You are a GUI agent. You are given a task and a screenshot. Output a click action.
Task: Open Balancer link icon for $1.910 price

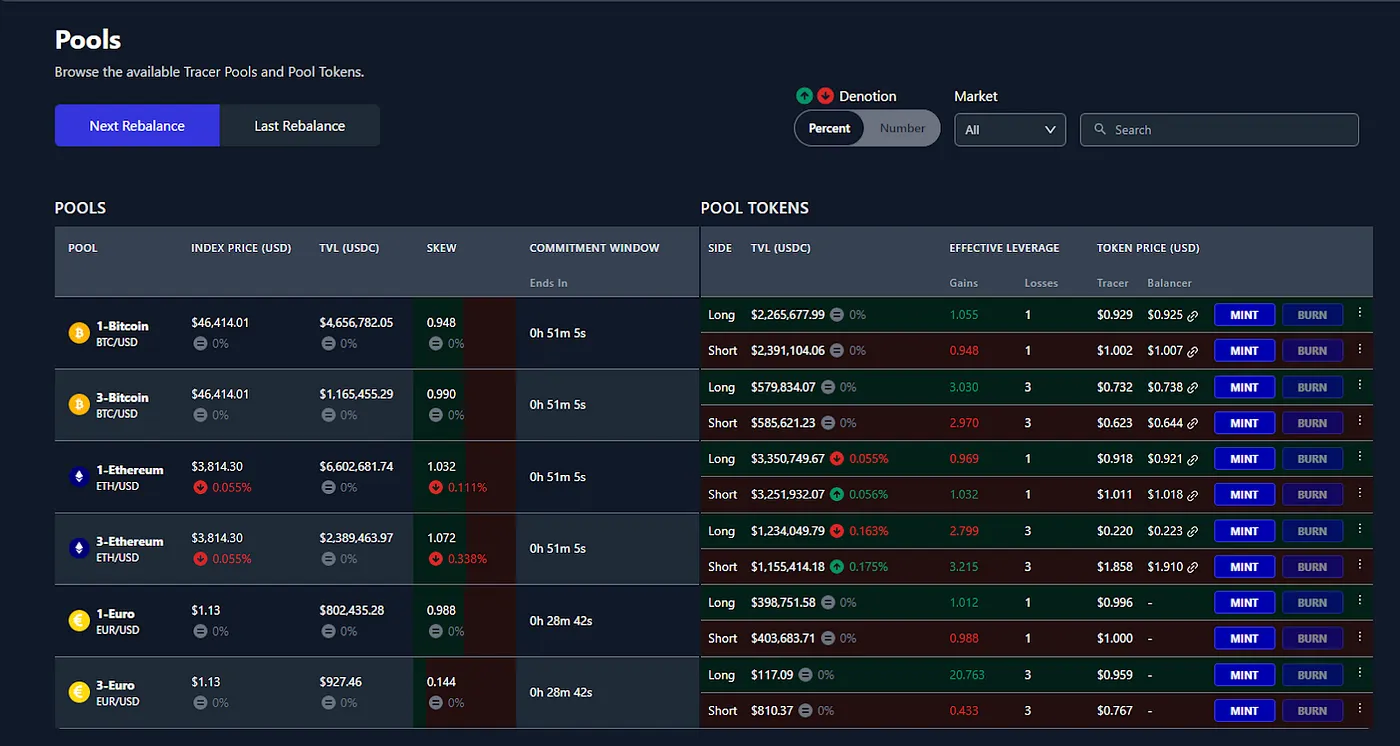(1192, 567)
